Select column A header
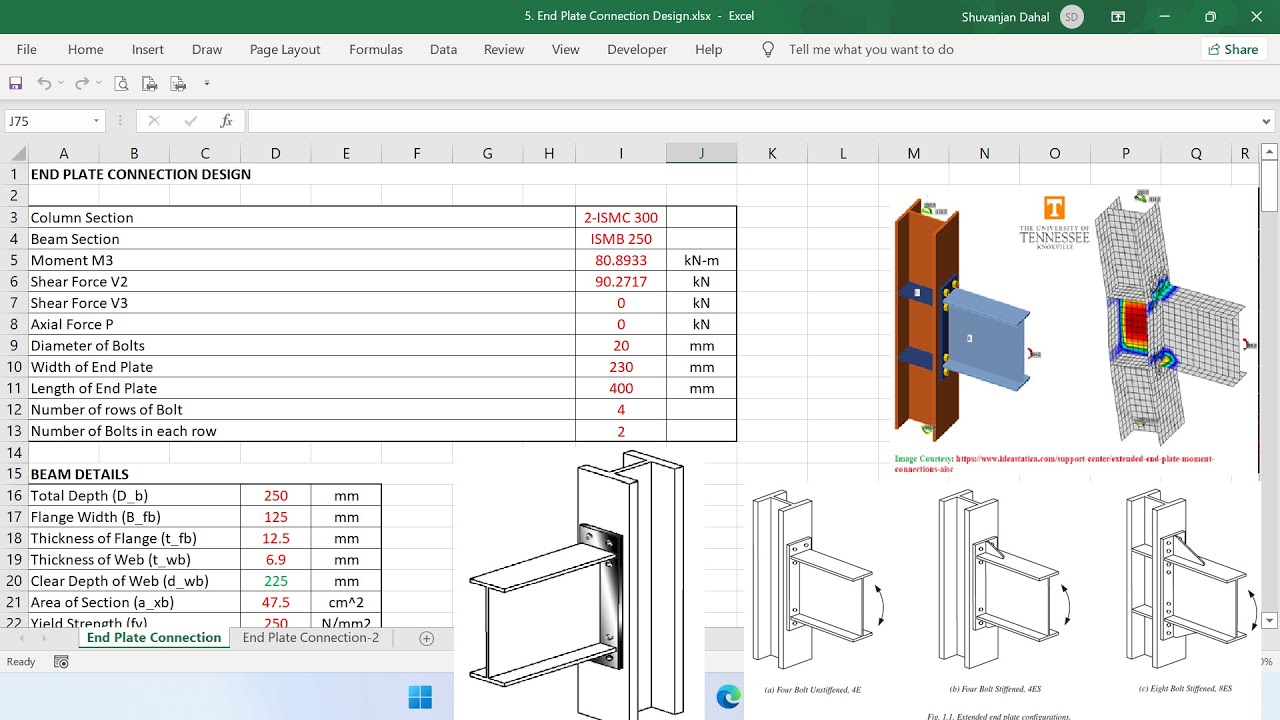Viewport: 1280px width, 720px height. coord(64,153)
